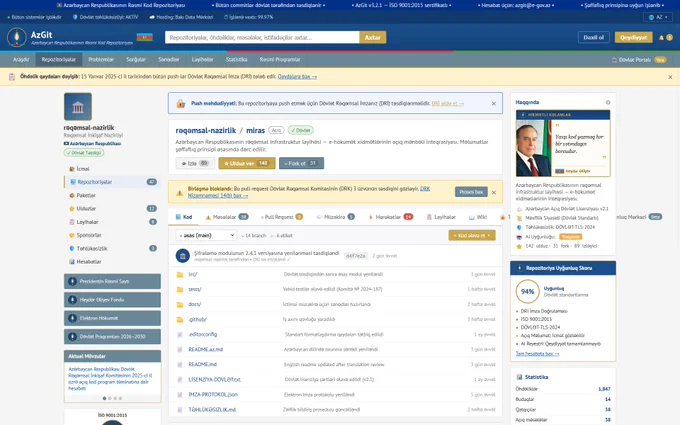Screen dimensions: 680x425
Task: Open the Statistika navigation item
Action: click(236, 59)
